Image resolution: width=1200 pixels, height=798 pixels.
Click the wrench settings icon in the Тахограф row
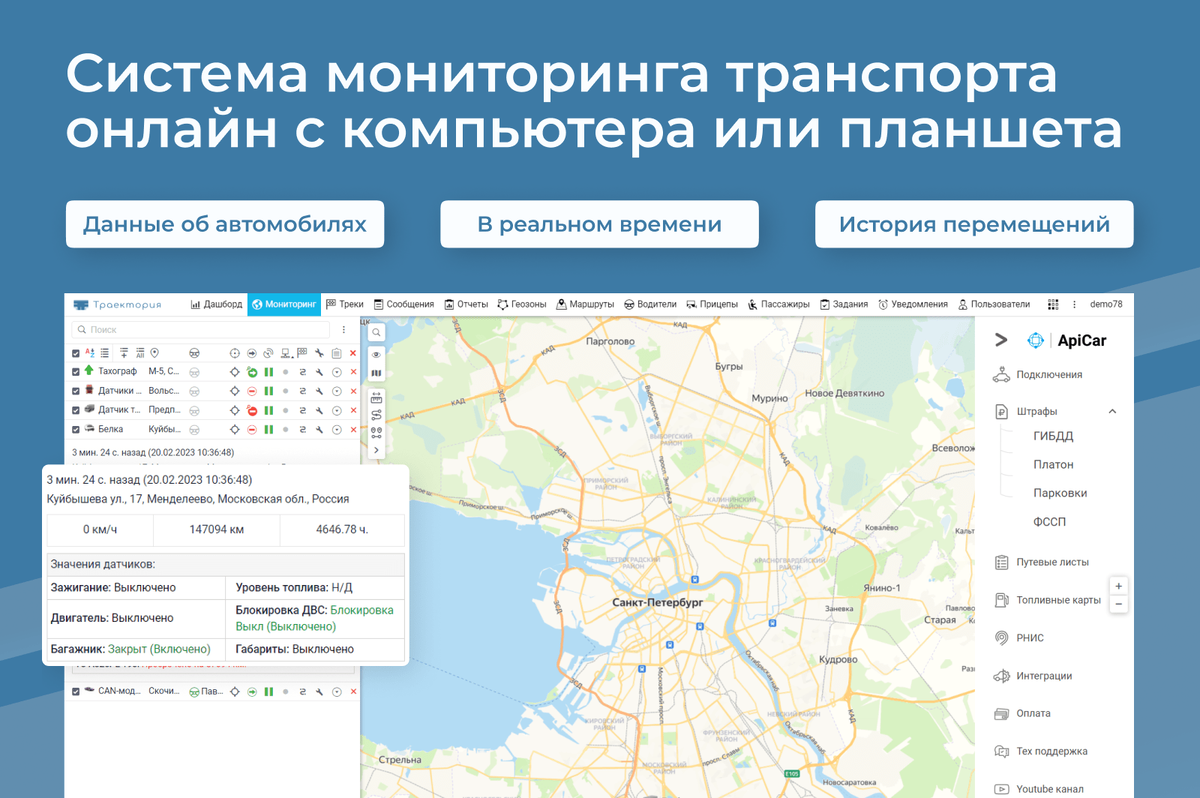point(318,371)
